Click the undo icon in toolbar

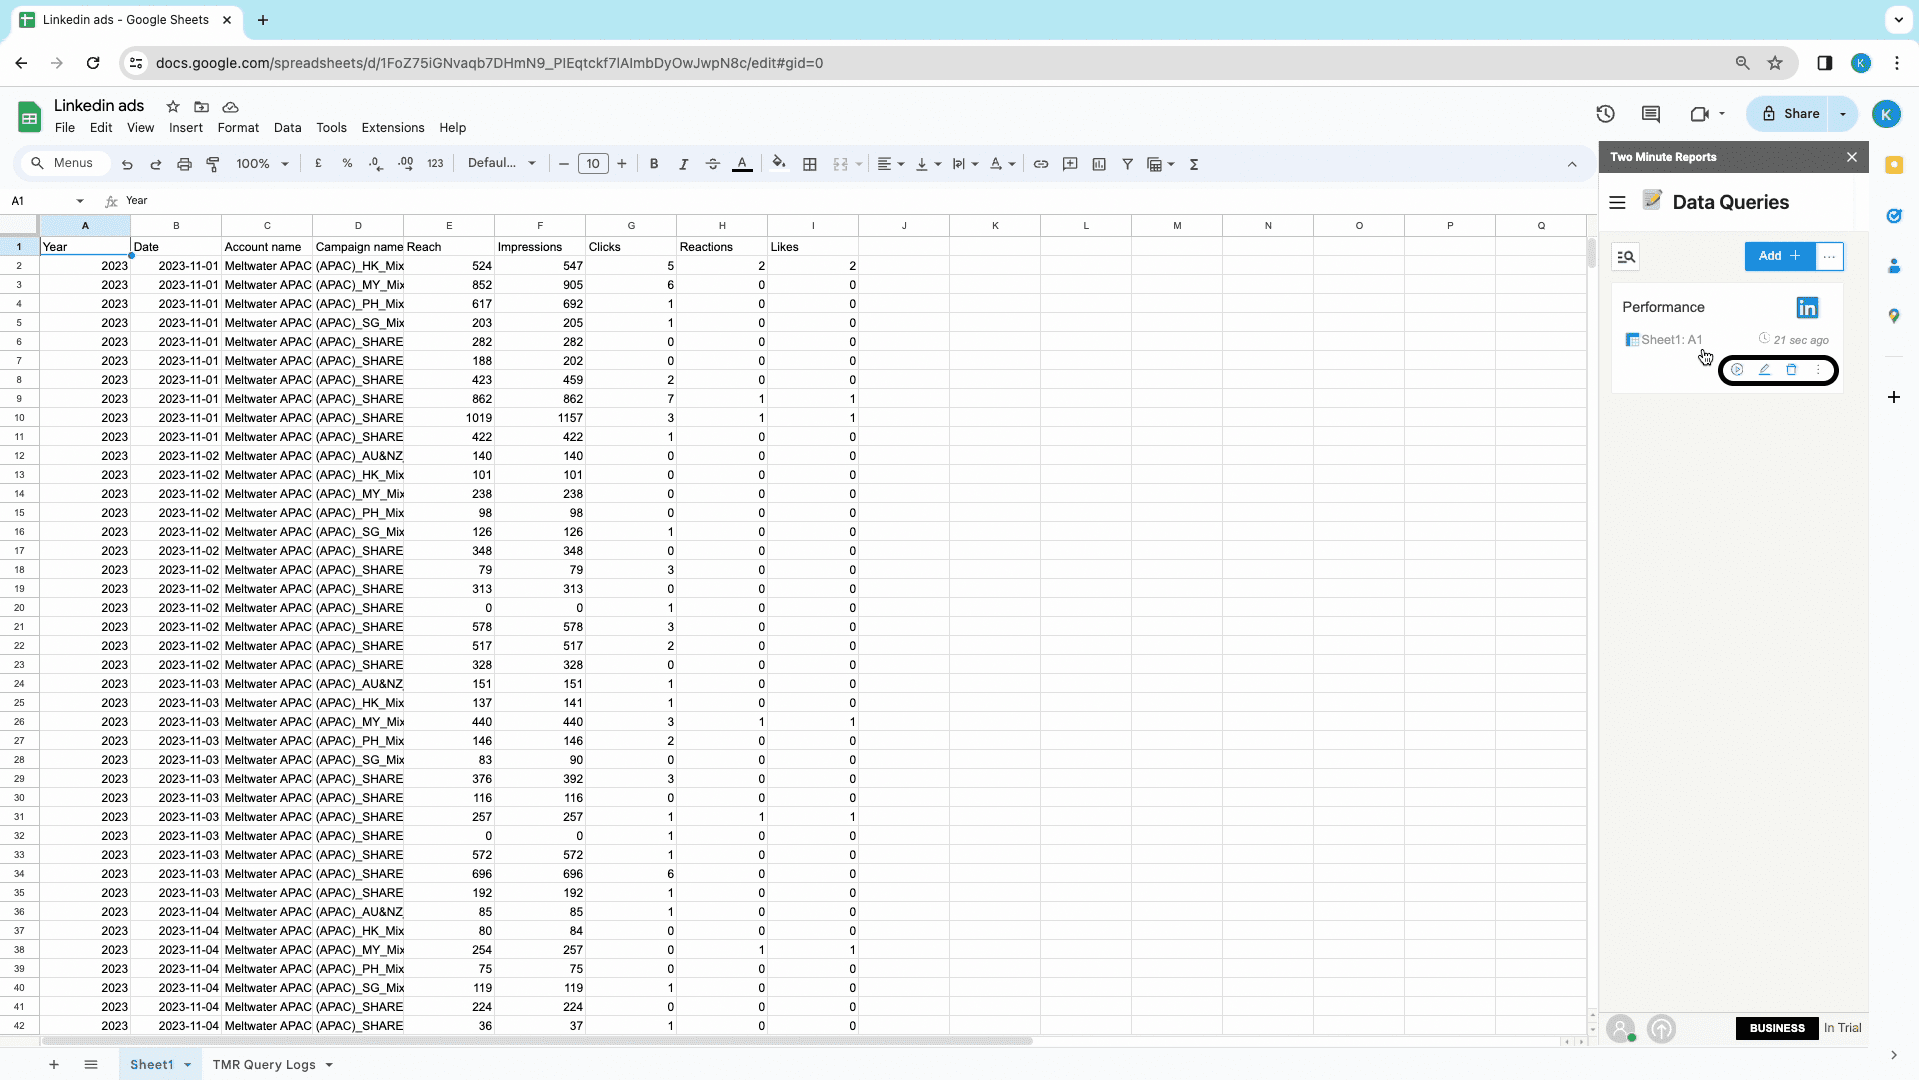(127, 164)
